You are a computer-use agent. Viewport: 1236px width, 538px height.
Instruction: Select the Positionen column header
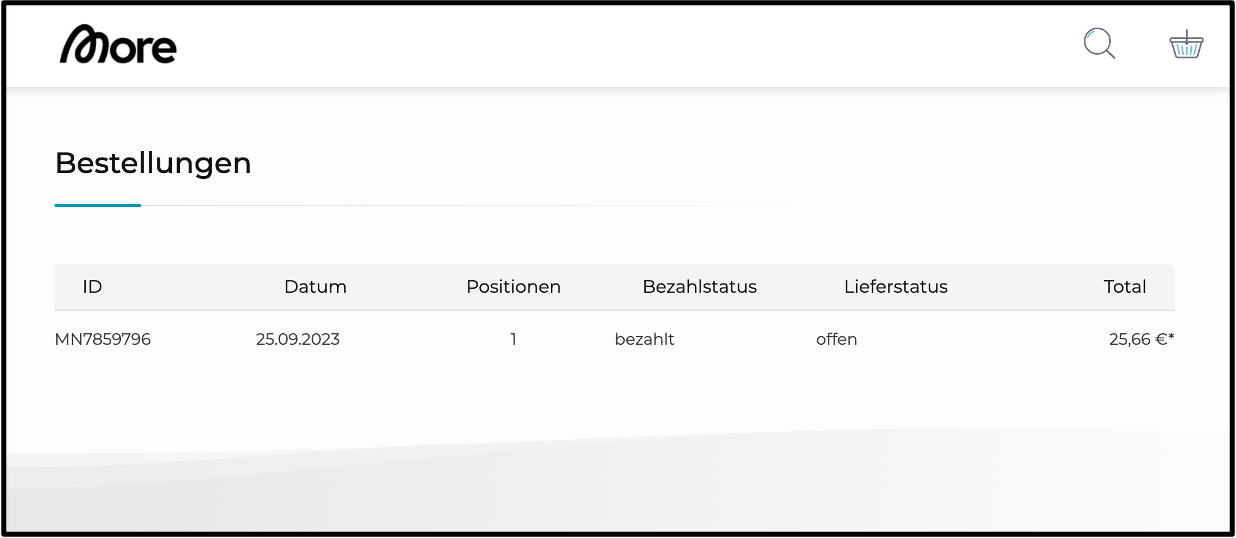[513, 287]
